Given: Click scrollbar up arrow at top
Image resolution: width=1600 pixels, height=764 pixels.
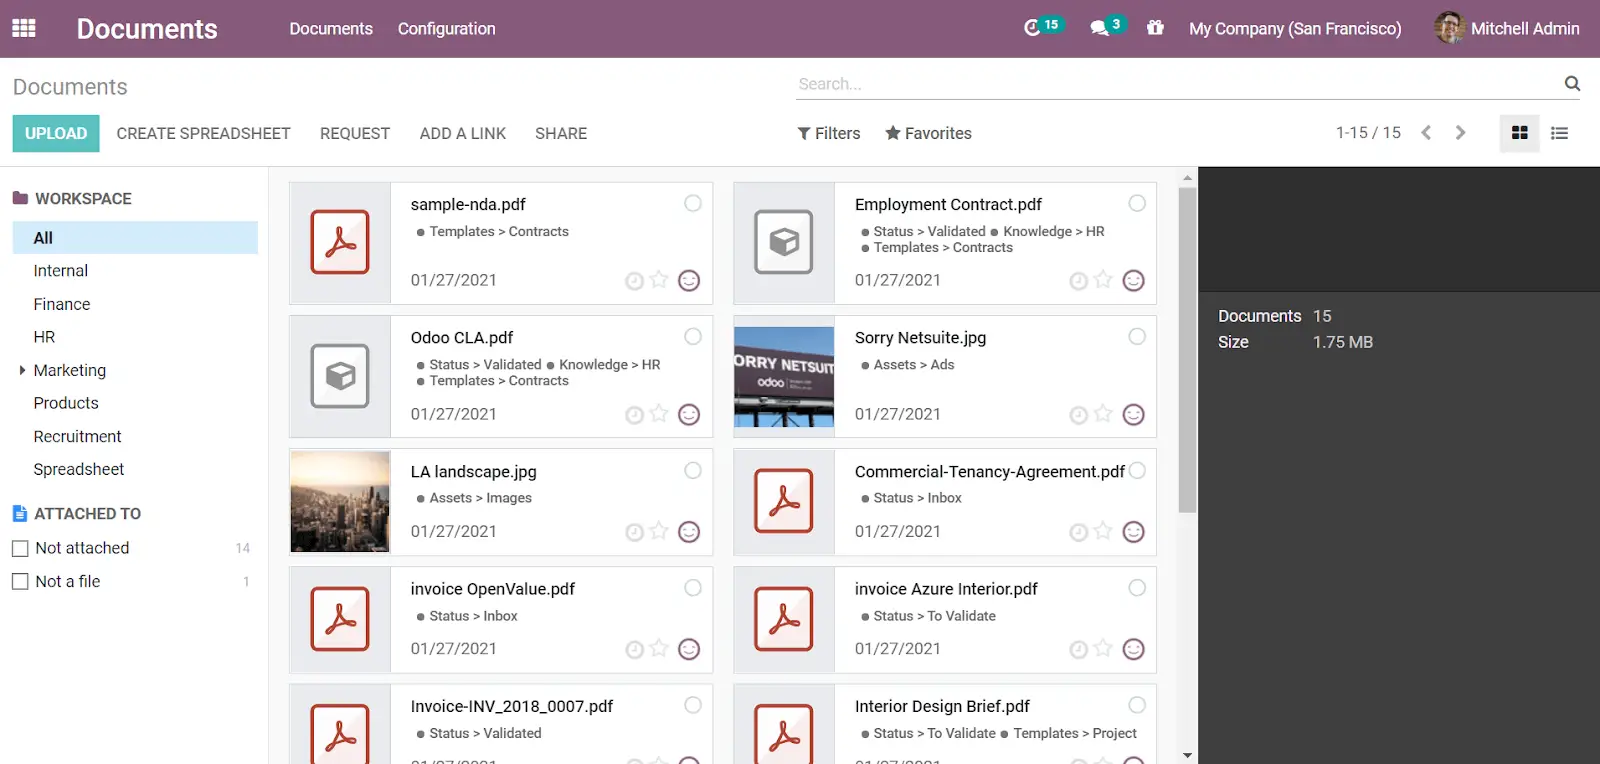Looking at the screenshot, I should [1187, 177].
